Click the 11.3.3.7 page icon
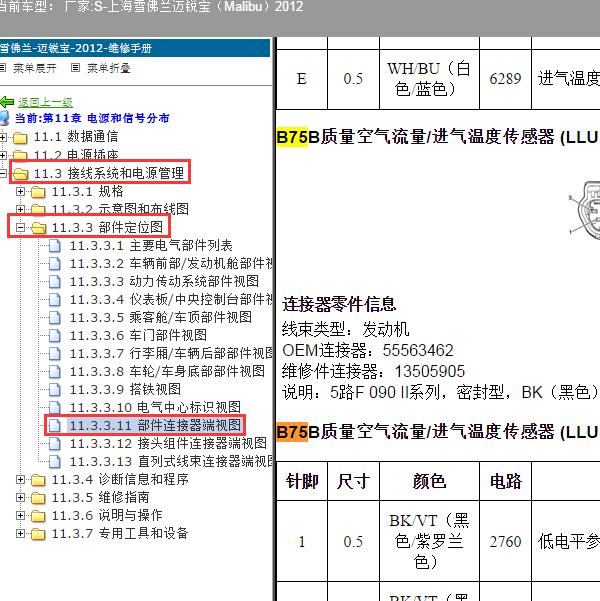The image size is (600, 601). (55, 353)
